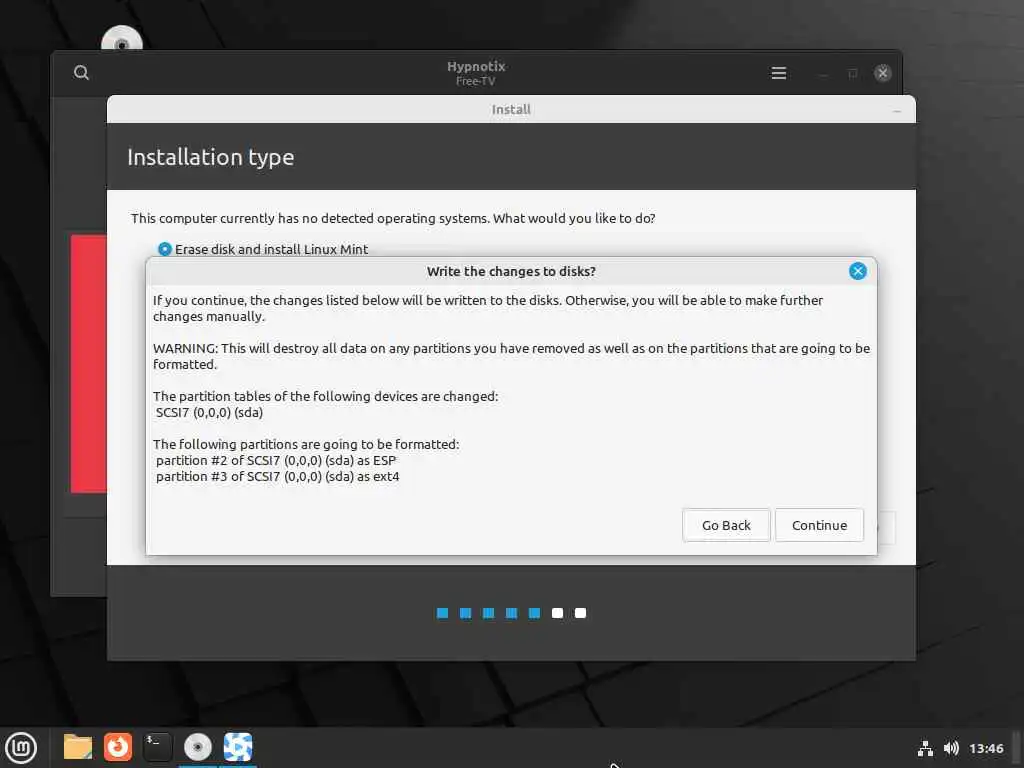This screenshot has height=768, width=1024.
Task: Click the Install Linux Mint desktop disc icon
Action: (121, 38)
